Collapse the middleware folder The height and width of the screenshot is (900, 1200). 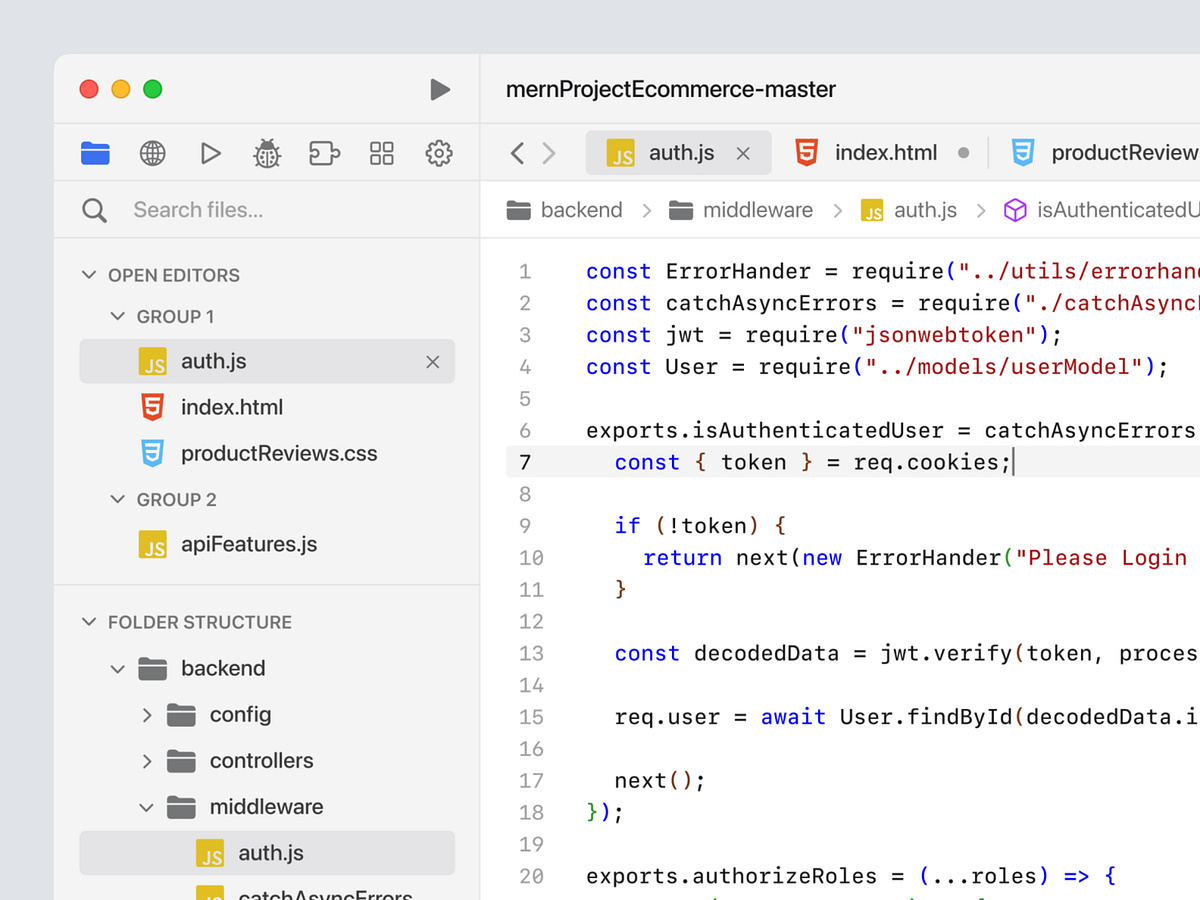click(x=146, y=807)
